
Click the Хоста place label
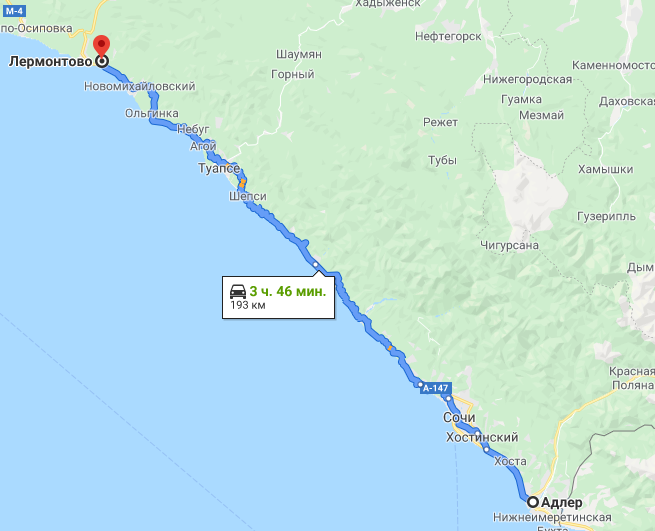coord(510,461)
